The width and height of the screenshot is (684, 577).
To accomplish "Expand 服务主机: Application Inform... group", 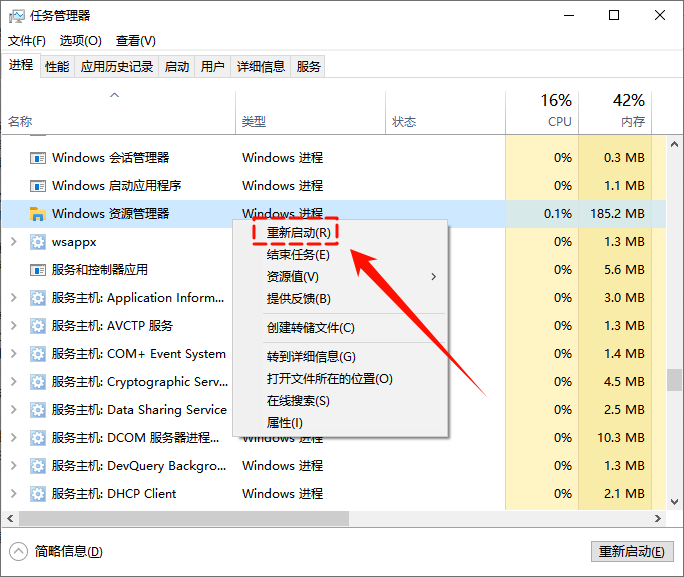I will point(14,297).
